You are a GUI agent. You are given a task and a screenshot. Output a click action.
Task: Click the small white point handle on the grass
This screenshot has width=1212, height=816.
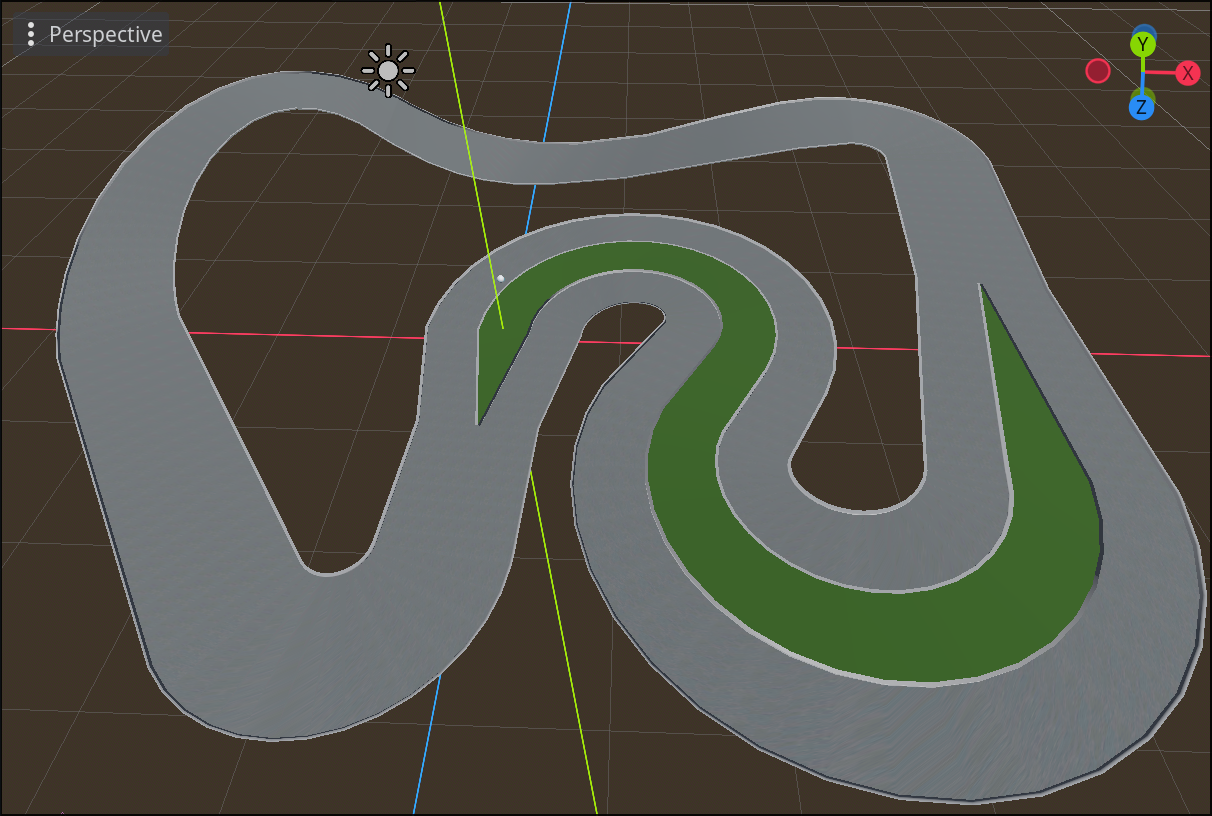pos(501,278)
